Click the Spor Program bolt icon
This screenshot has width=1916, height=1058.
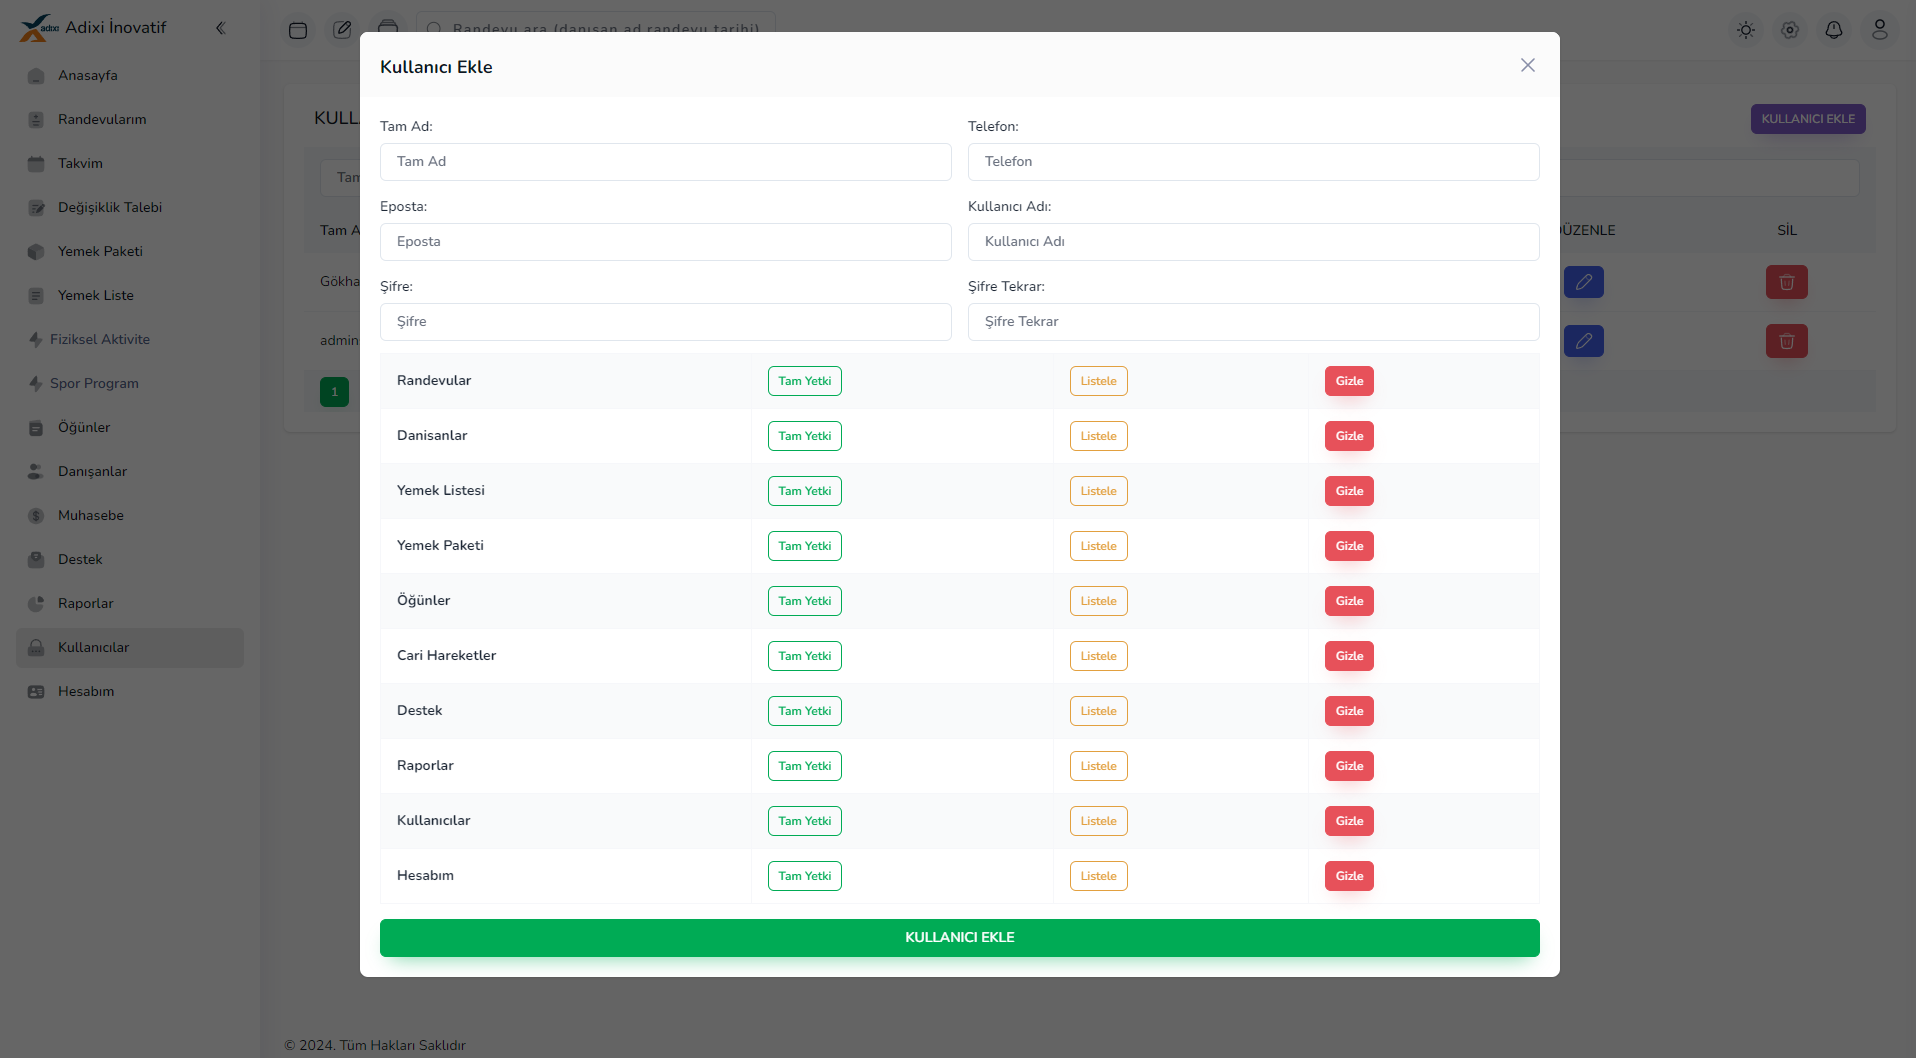[x=36, y=384]
